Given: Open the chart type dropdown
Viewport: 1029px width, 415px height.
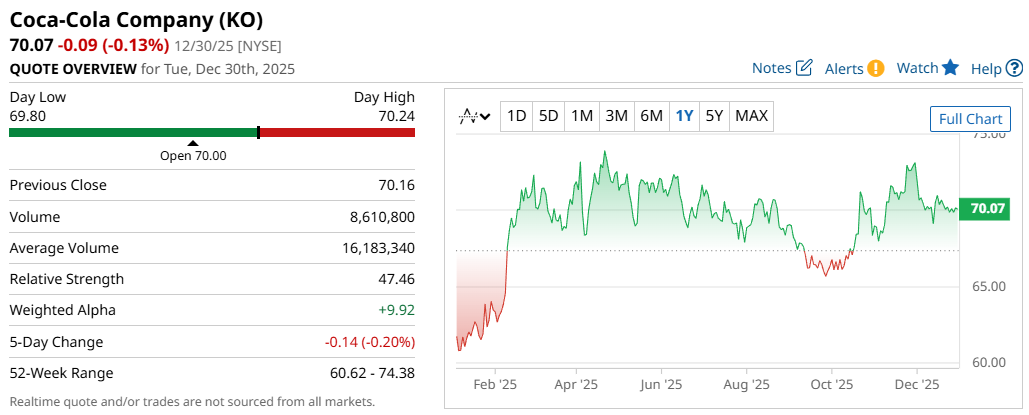Looking at the screenshot, I should (x=474, y=116).
